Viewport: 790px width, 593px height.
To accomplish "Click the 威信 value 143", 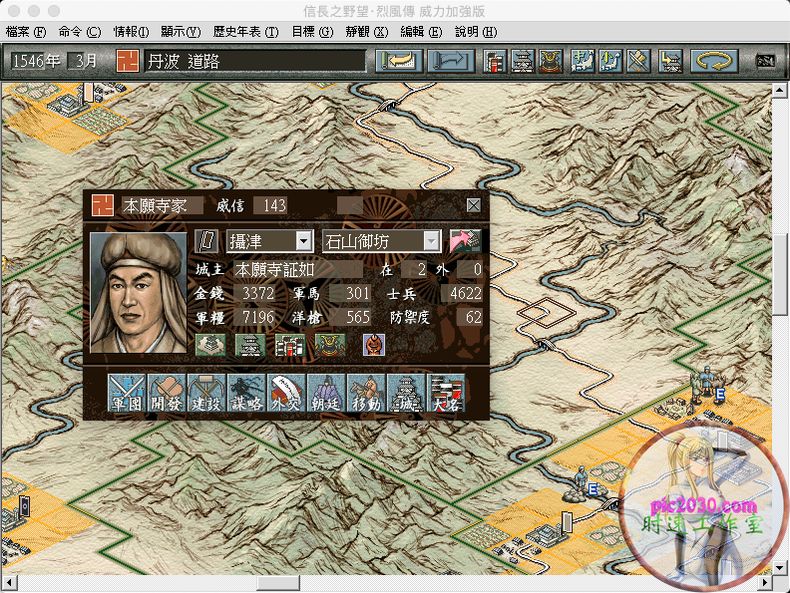I will 271,205.
